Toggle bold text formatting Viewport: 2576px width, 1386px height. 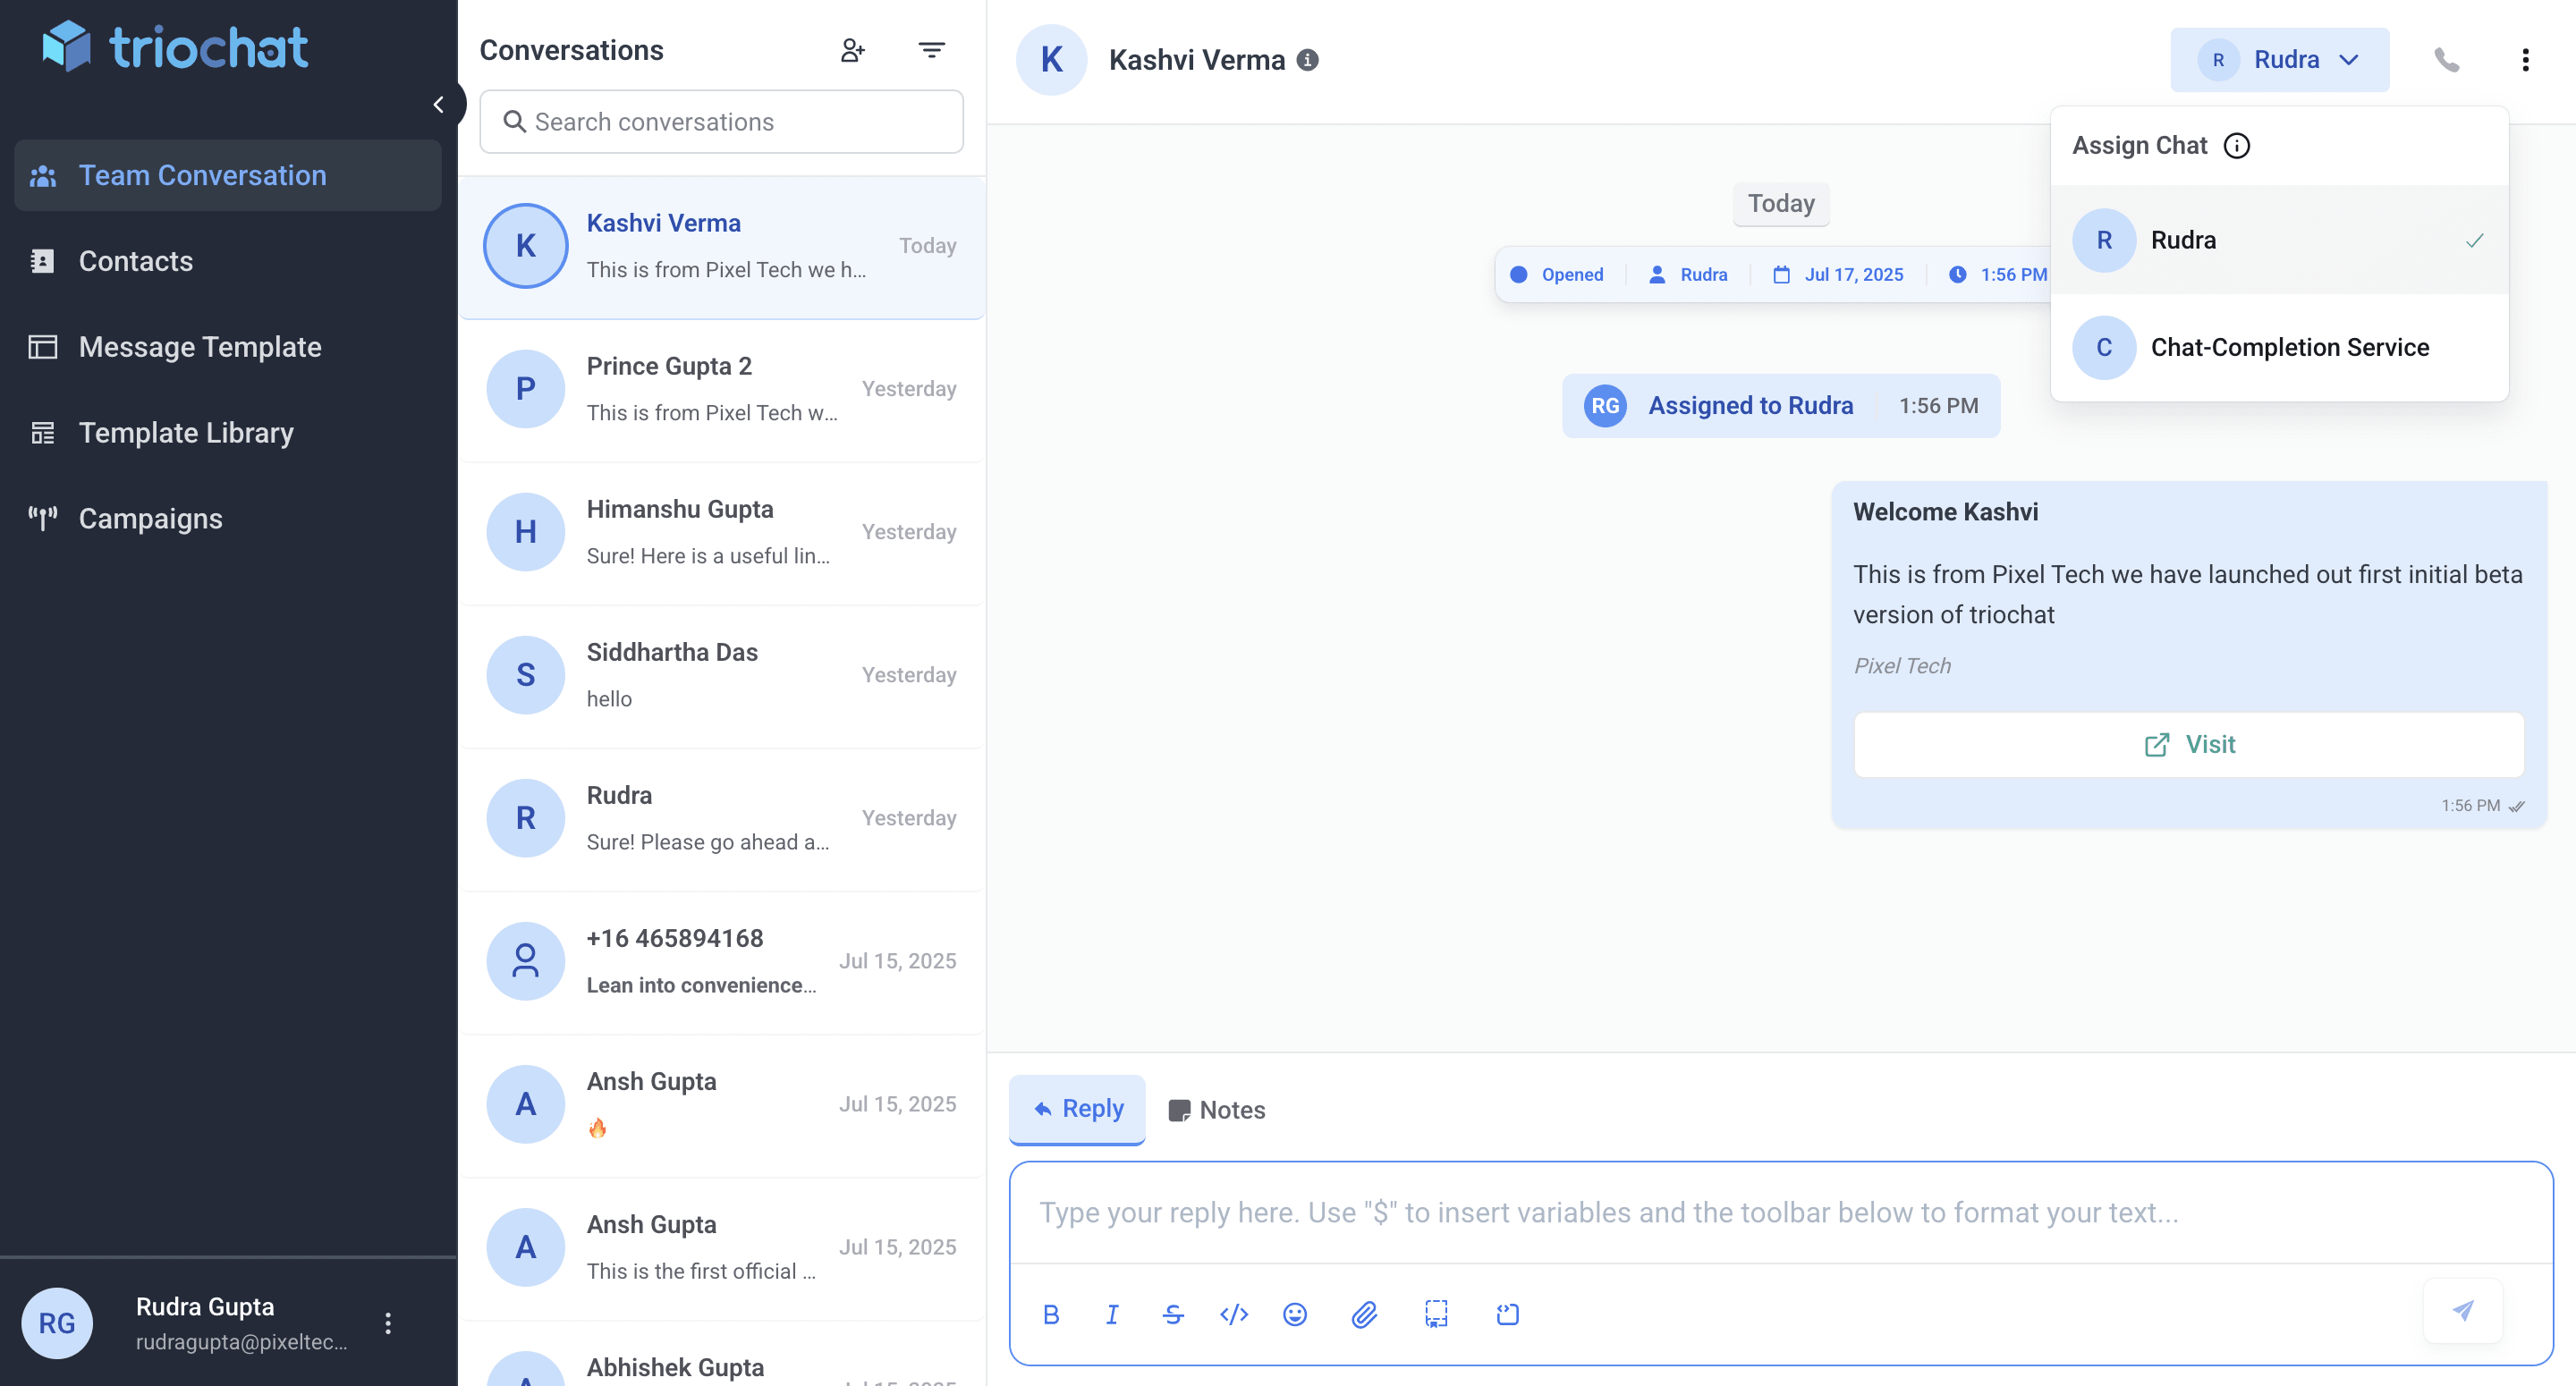pos(1051,1314)
